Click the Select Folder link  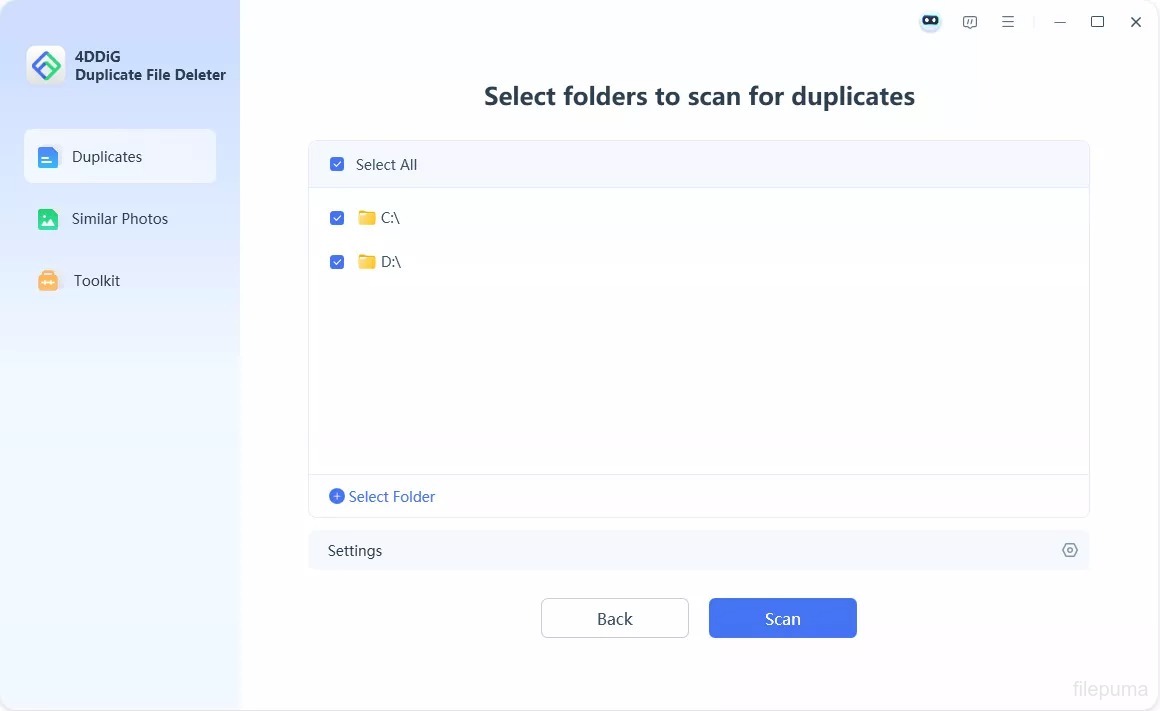click(391, 496)
